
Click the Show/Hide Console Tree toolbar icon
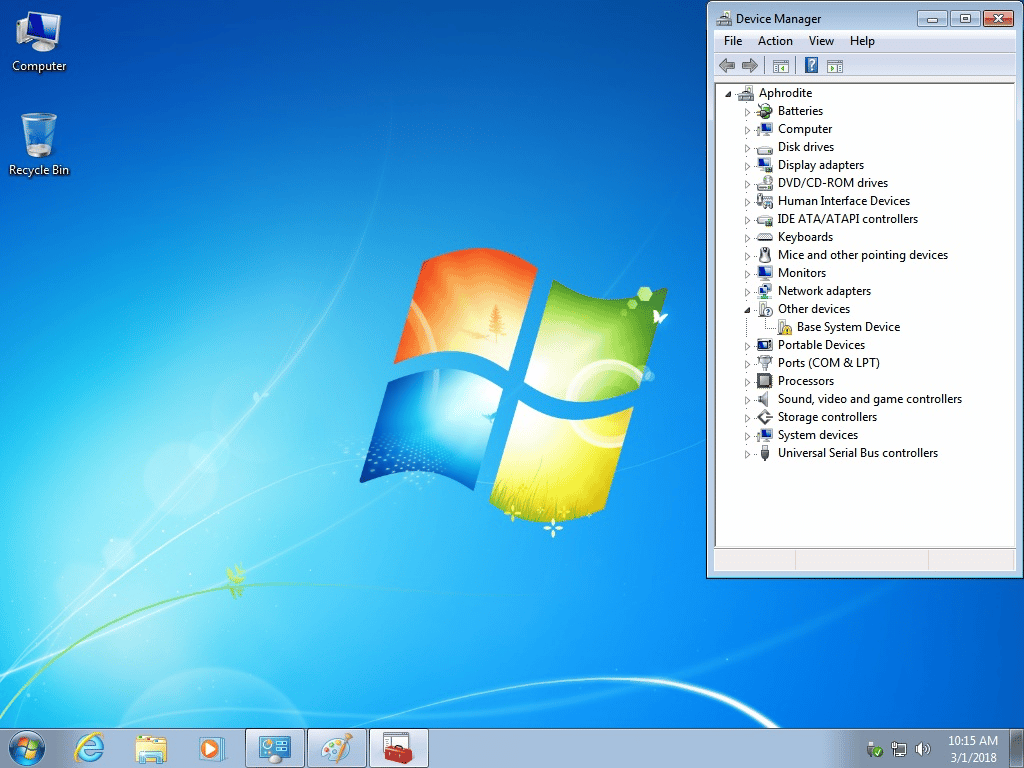(781, 66)
